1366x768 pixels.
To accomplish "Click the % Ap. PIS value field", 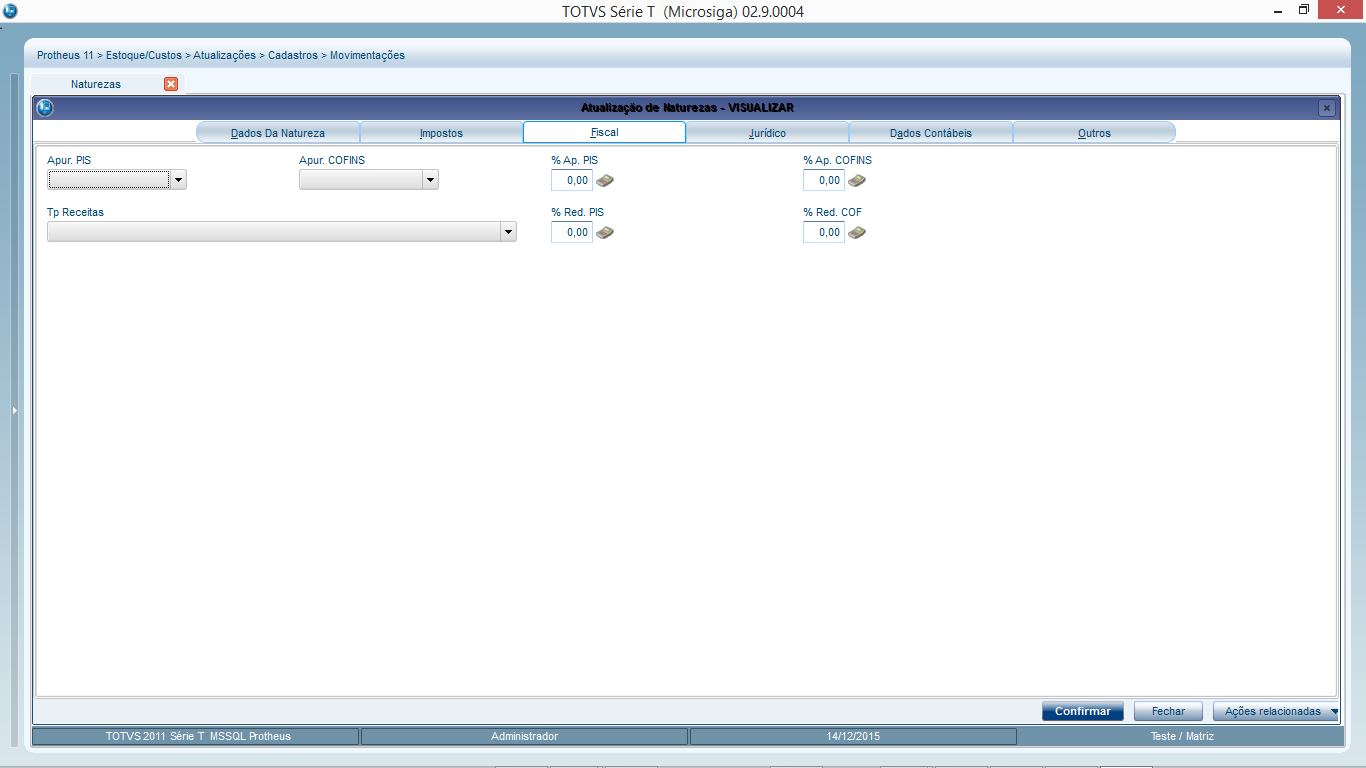I will pos(572,180).
